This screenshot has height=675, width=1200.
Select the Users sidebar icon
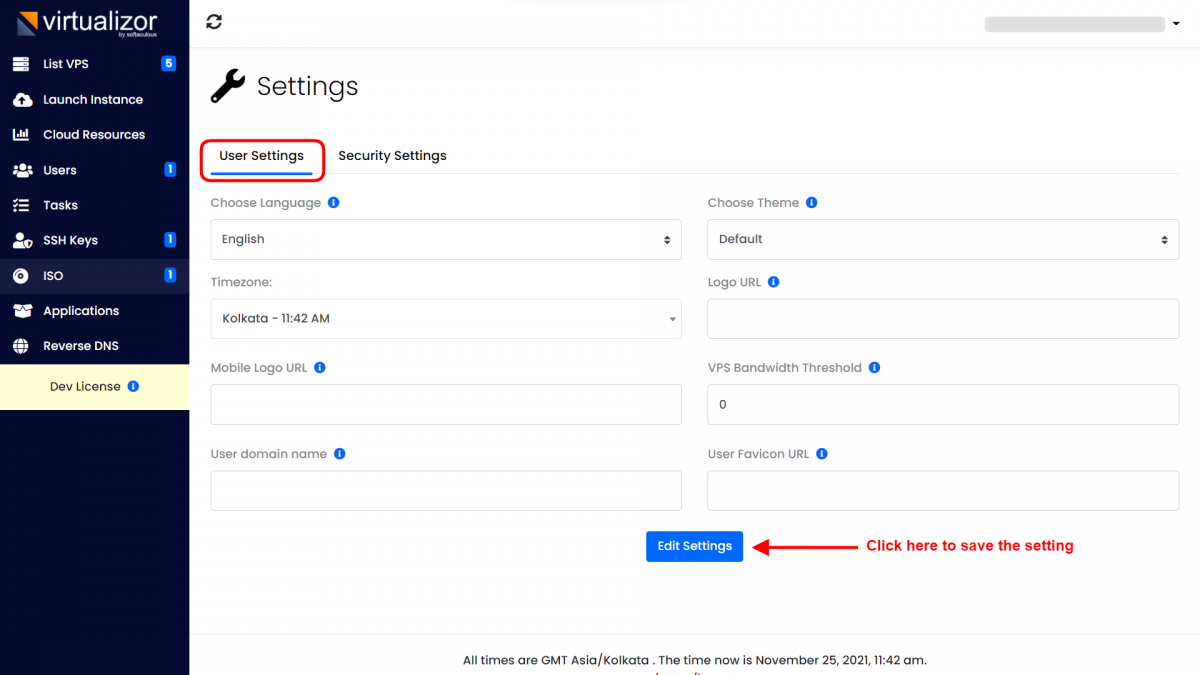click(22, 170)
